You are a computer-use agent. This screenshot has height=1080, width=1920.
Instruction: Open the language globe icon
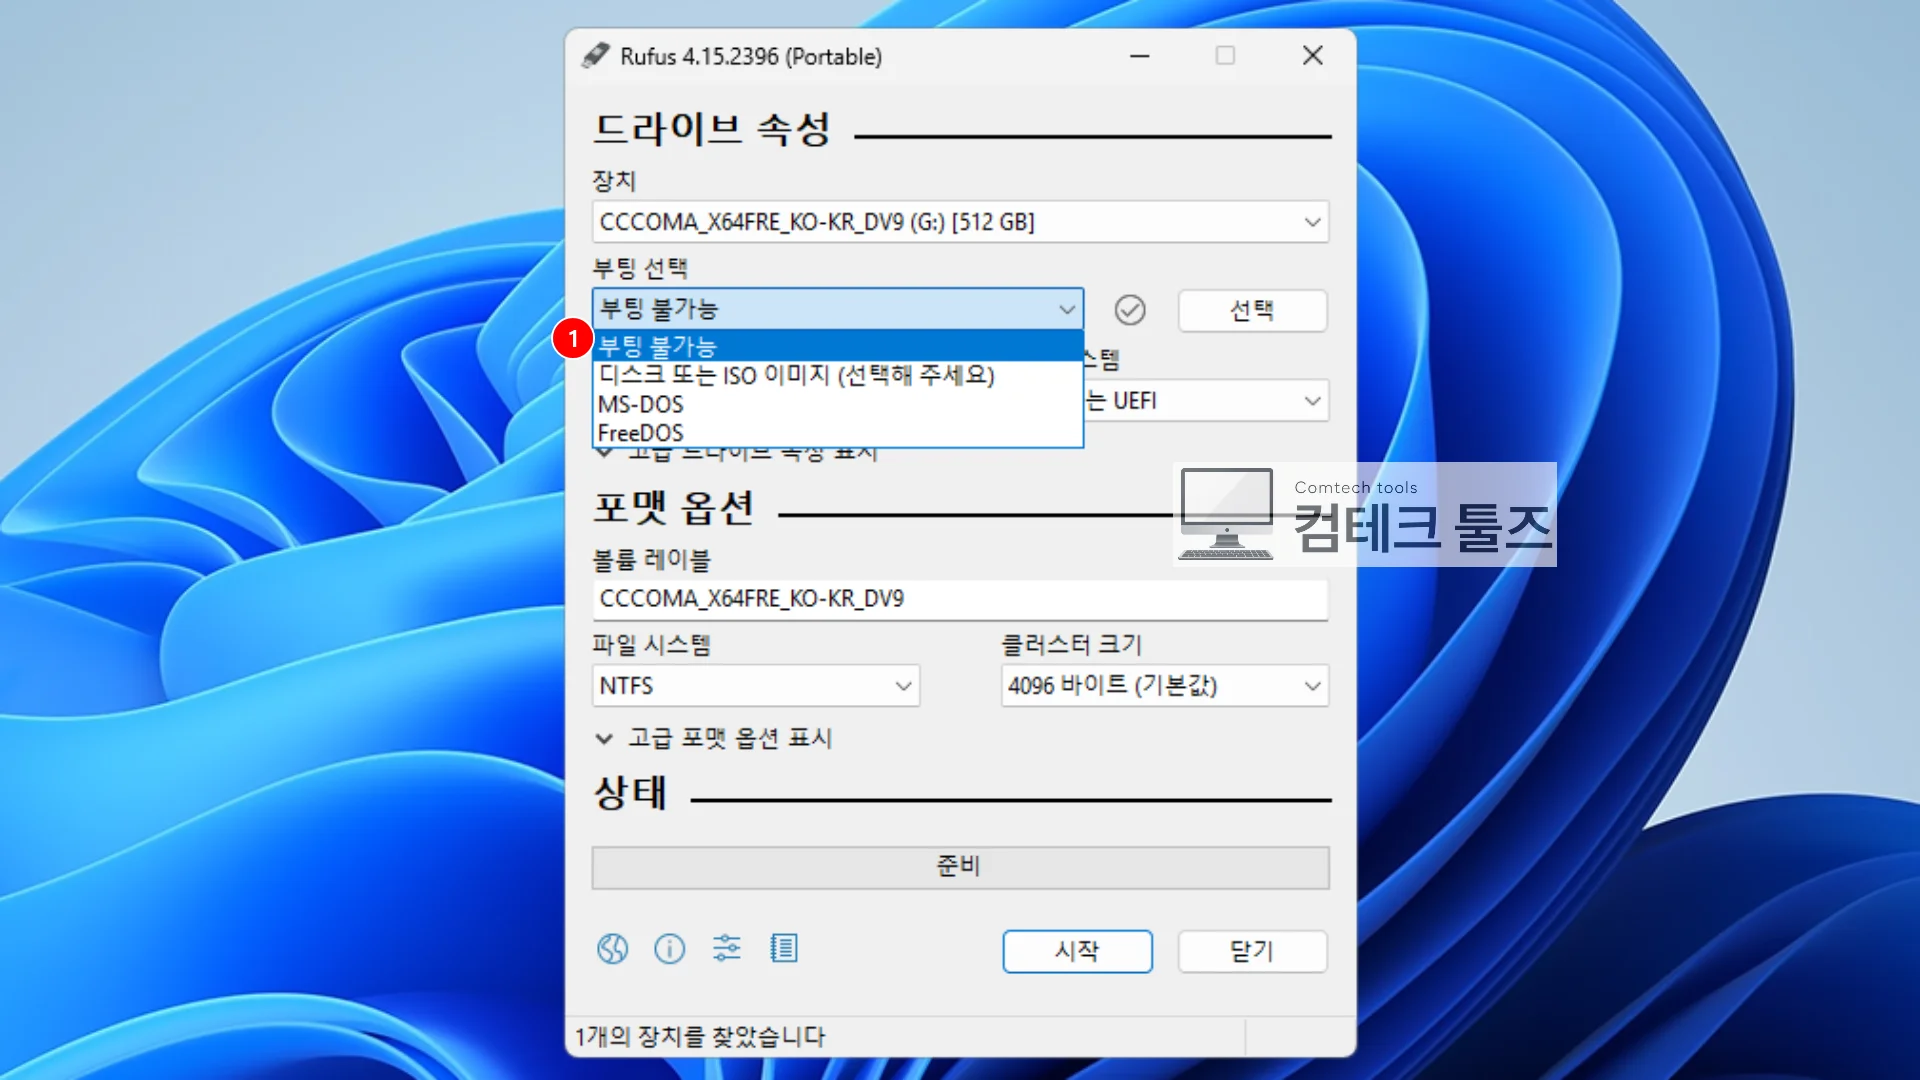click(x=612, y=948)
